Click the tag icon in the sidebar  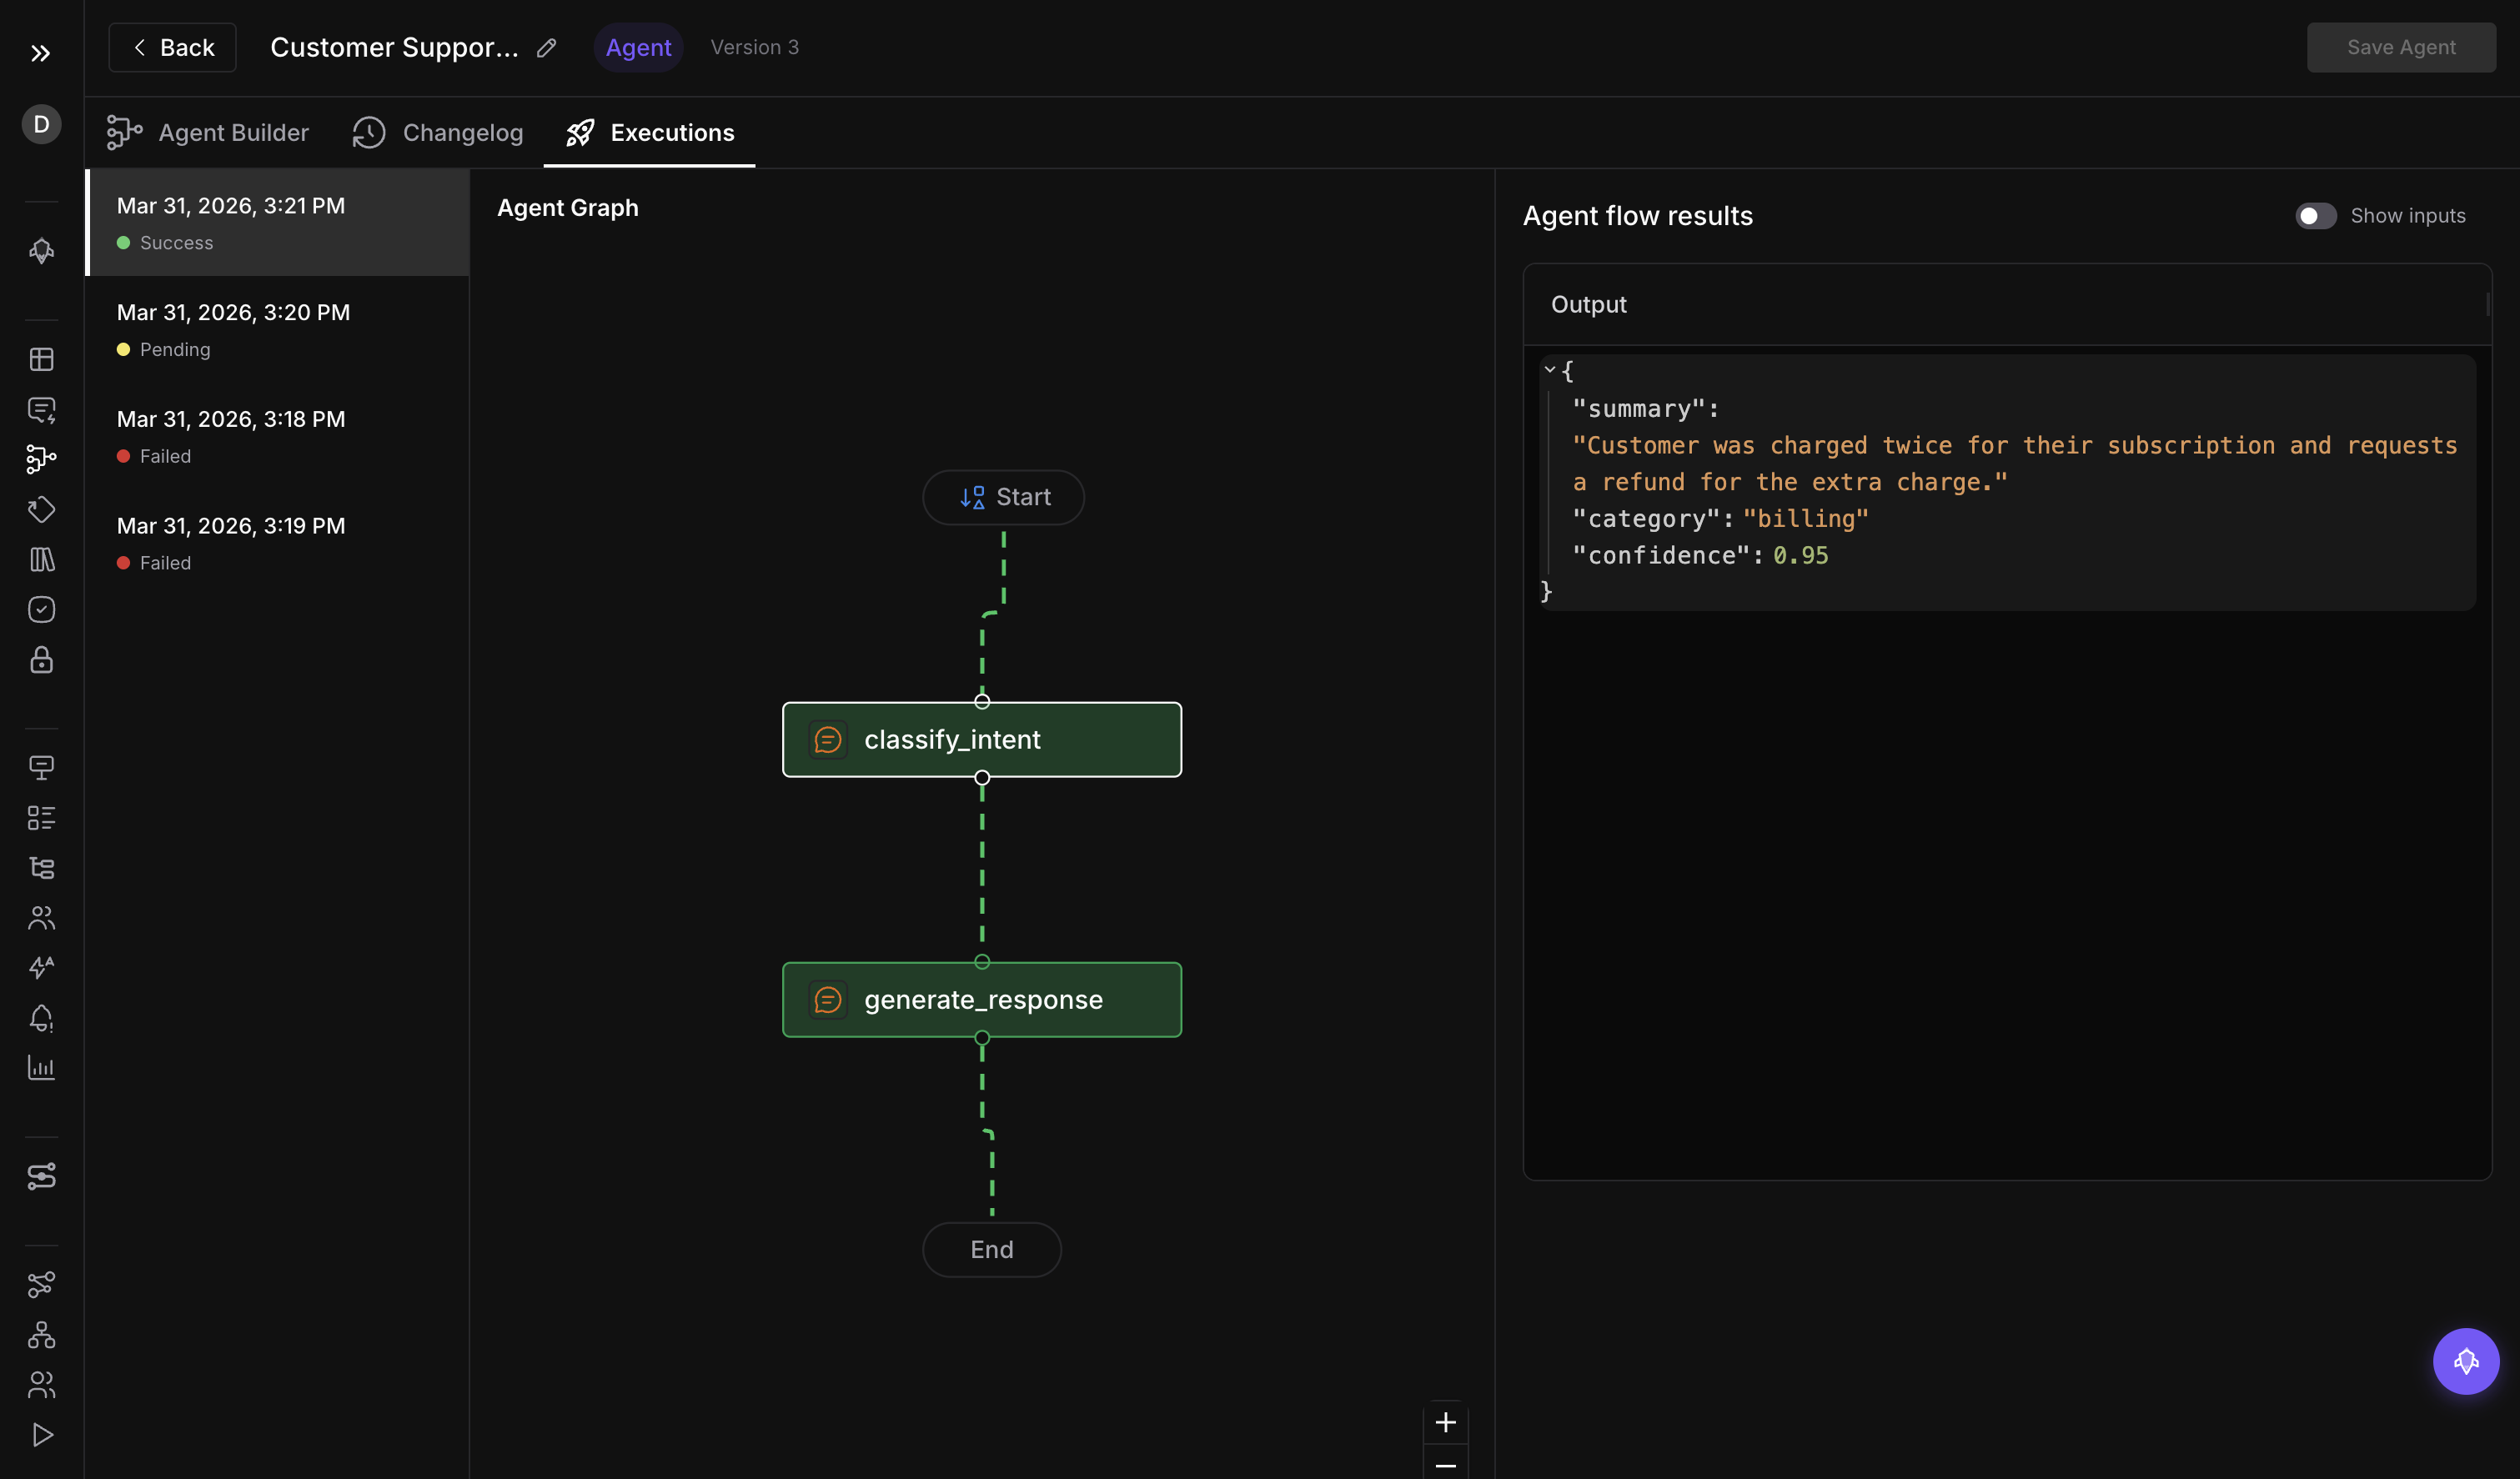click(x=41, y=511)
